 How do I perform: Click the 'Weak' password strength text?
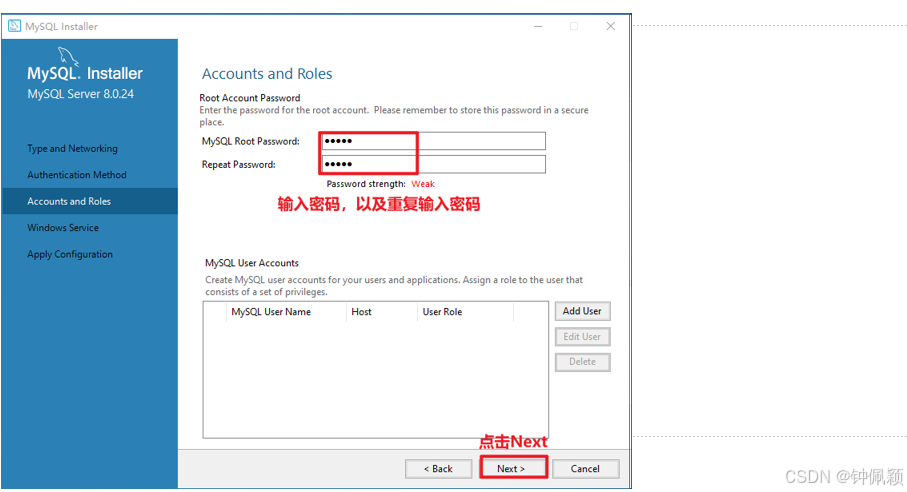point(423,184)
